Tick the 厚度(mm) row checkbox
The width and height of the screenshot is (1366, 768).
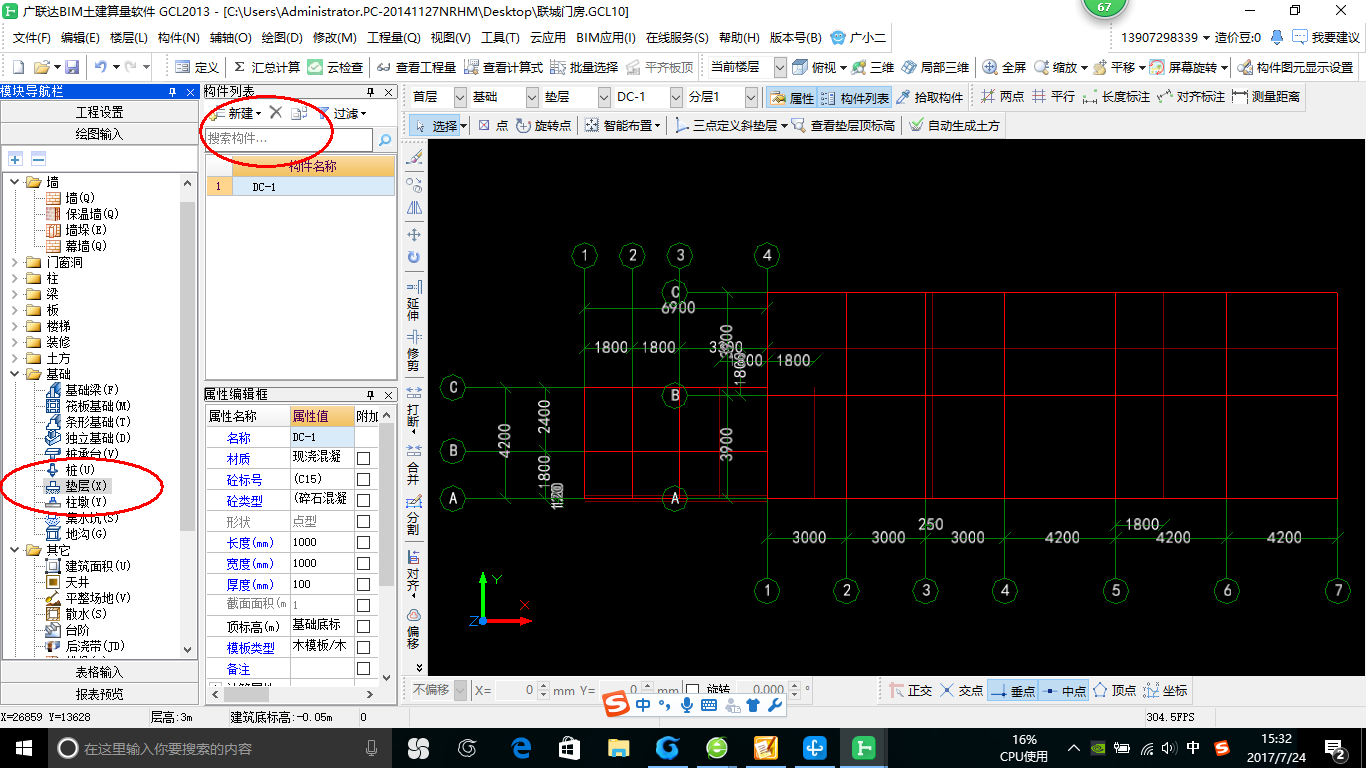click(364, 584)
